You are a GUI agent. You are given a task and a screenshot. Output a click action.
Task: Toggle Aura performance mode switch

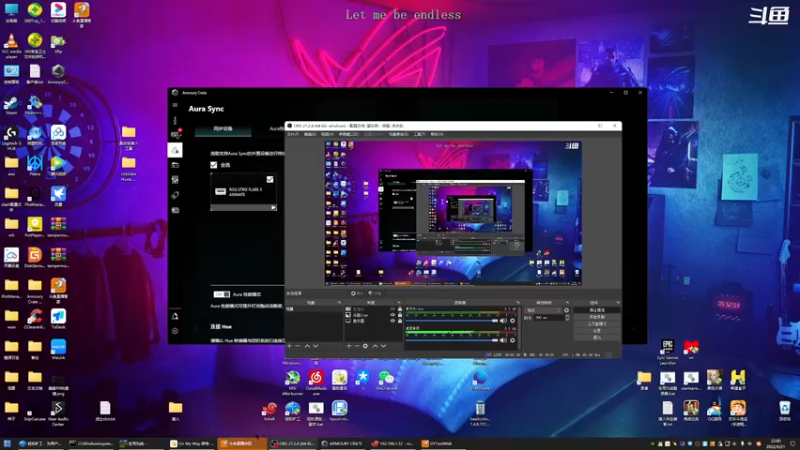[221, 294]
